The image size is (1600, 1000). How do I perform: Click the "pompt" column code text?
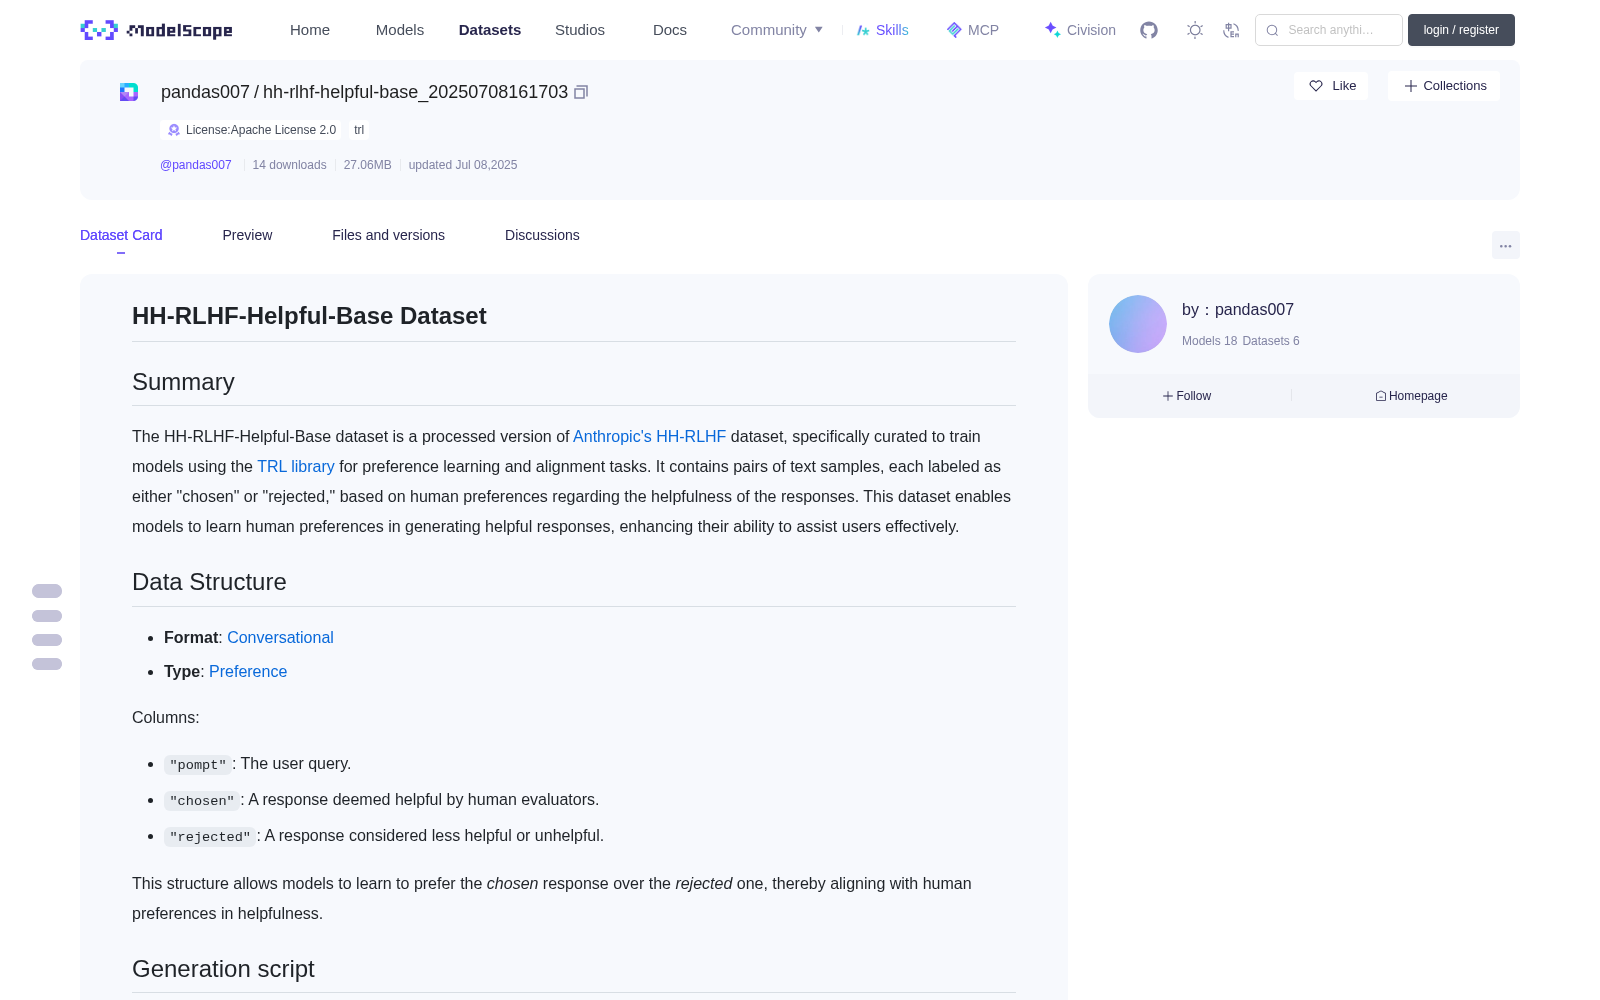tap(198, 765)
